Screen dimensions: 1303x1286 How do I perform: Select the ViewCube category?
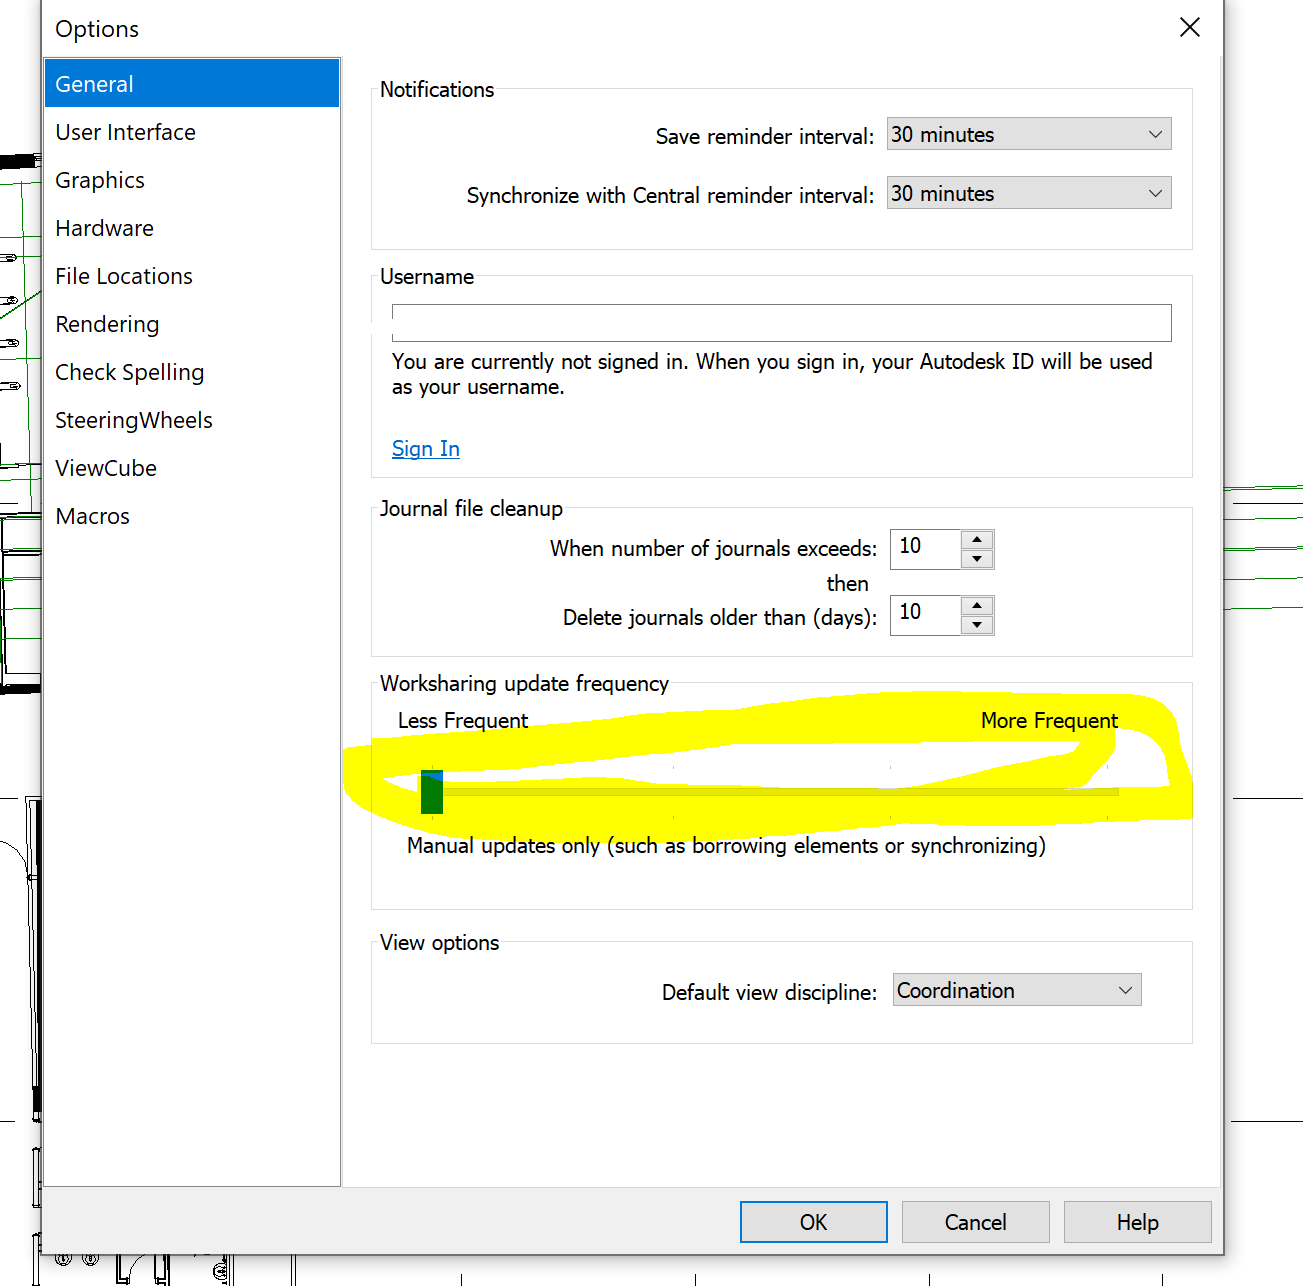(106, 468)
